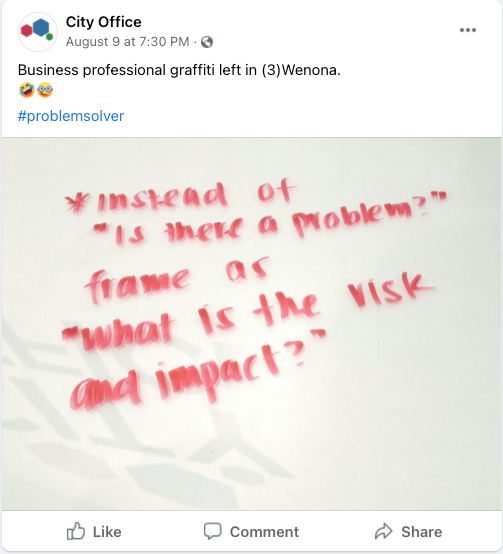503x554 pixels.
Task: Follow the #problemsolver hashtag
Action: pos(71,116)
